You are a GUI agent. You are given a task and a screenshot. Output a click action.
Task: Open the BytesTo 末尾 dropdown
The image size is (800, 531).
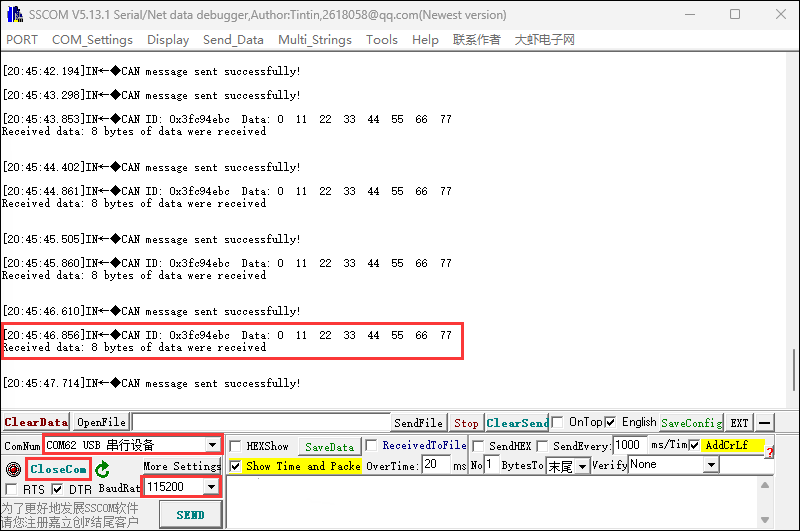[x=582, y=466]
